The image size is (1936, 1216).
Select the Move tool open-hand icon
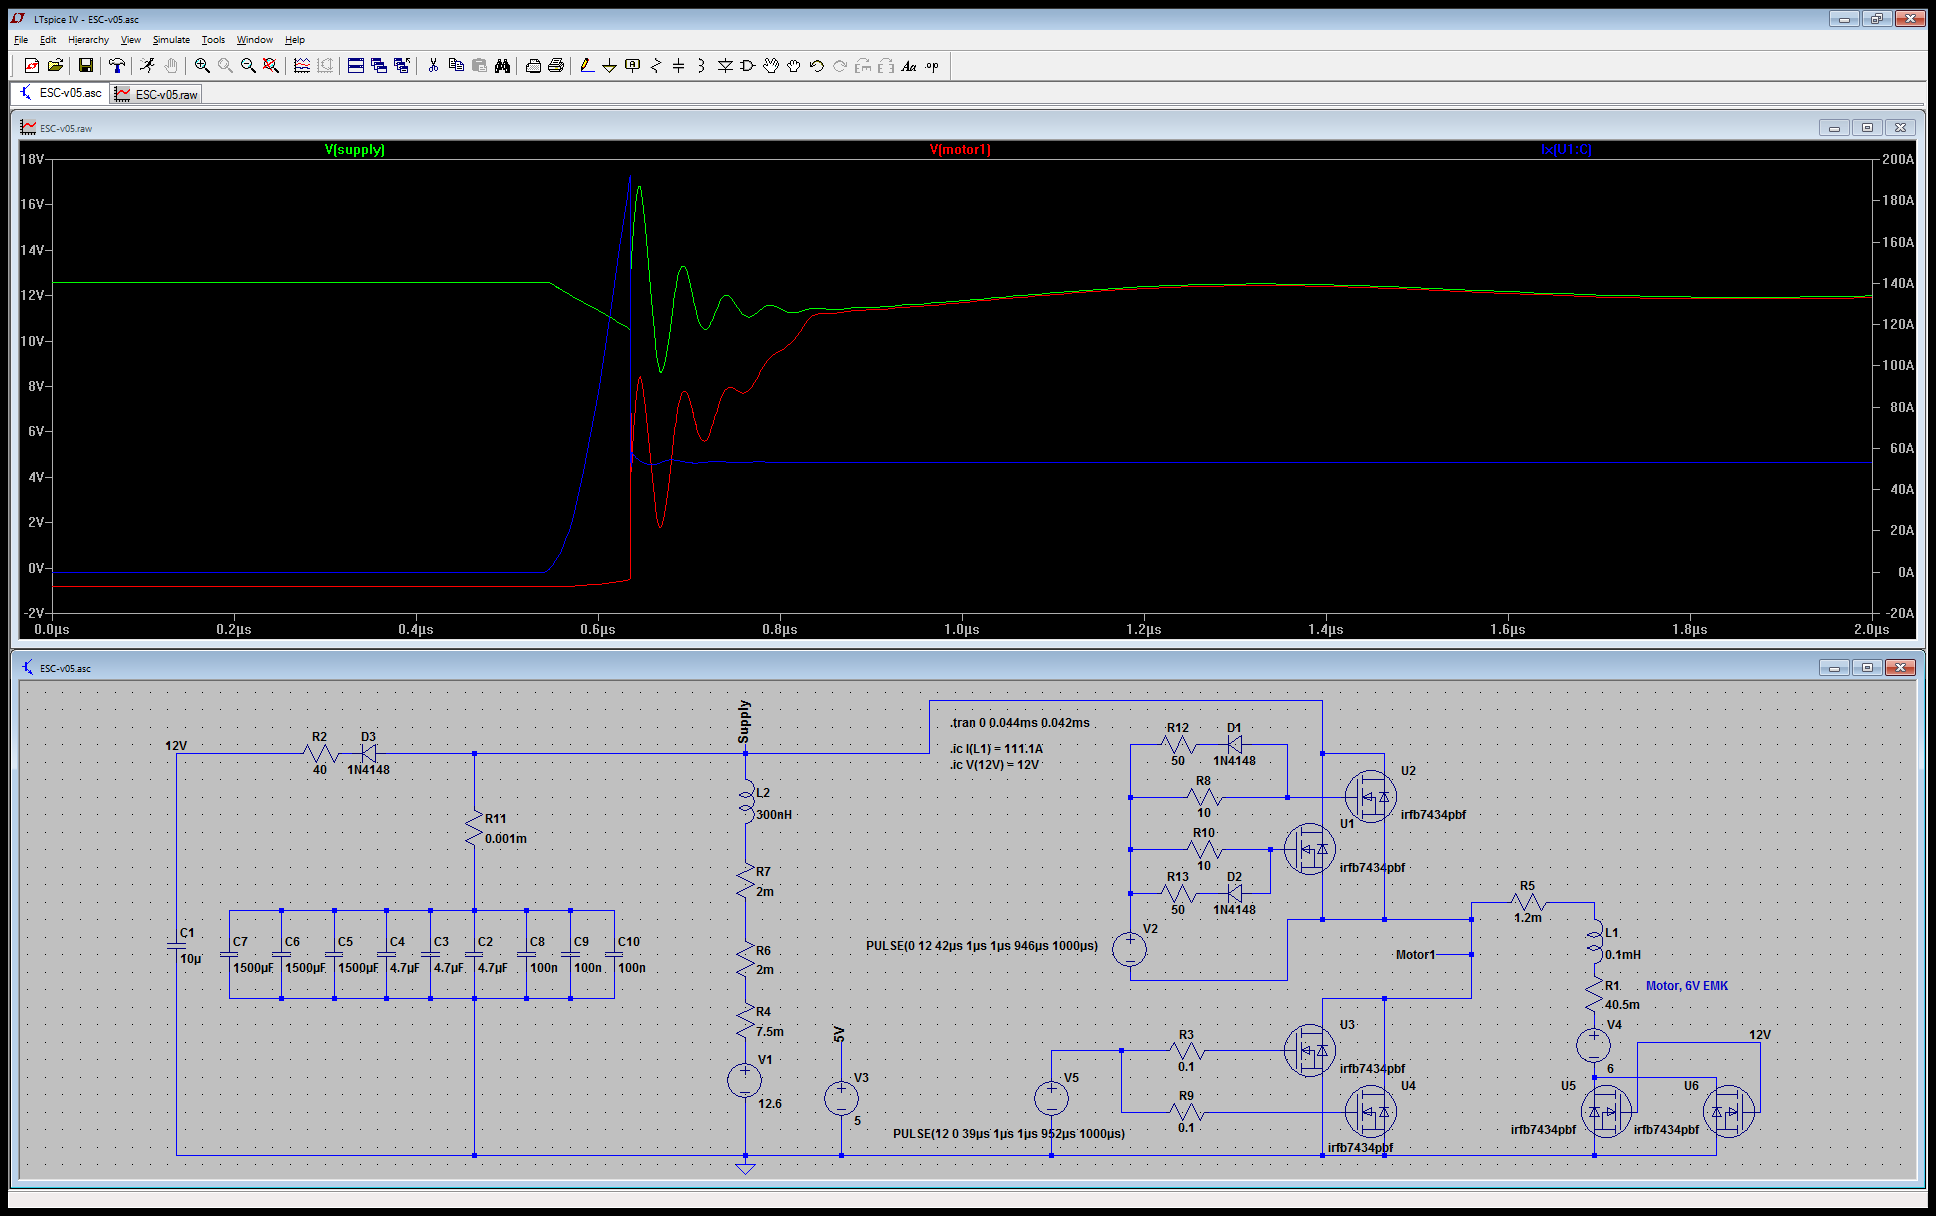coord(771,66)
